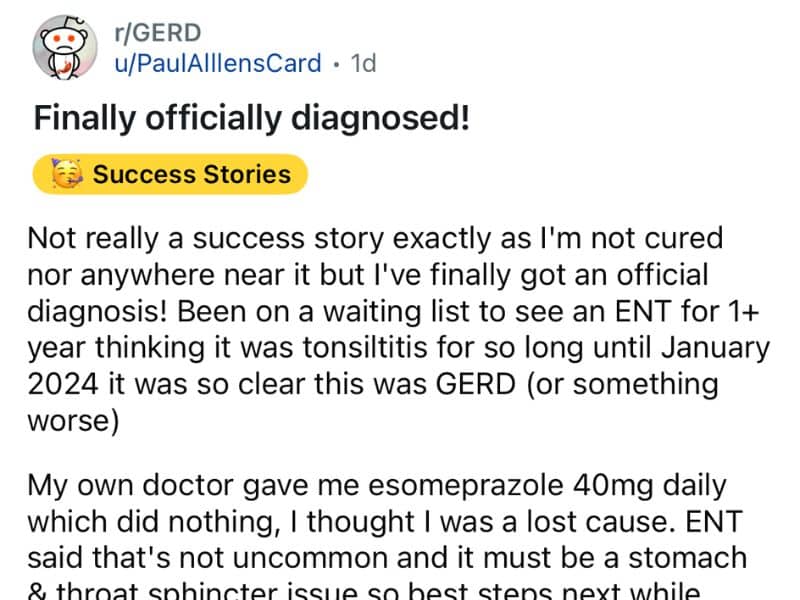Filter by the Success Stories flair
Image resolution: width=800 pixels, height=600 pixels.
coord(190,174)
